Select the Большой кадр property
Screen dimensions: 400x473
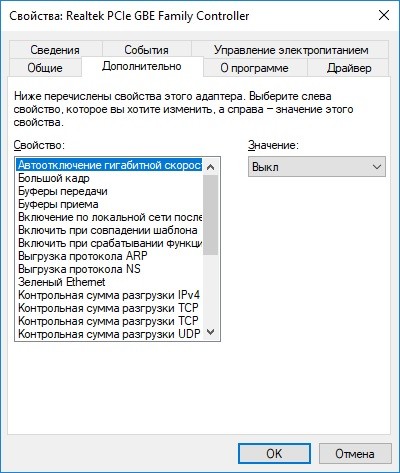pyautogui.click(x=109, y=178)
